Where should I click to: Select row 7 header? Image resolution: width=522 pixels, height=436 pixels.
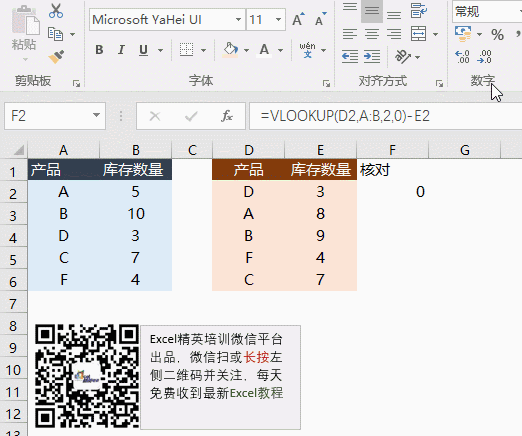click(x=13, y=304)
